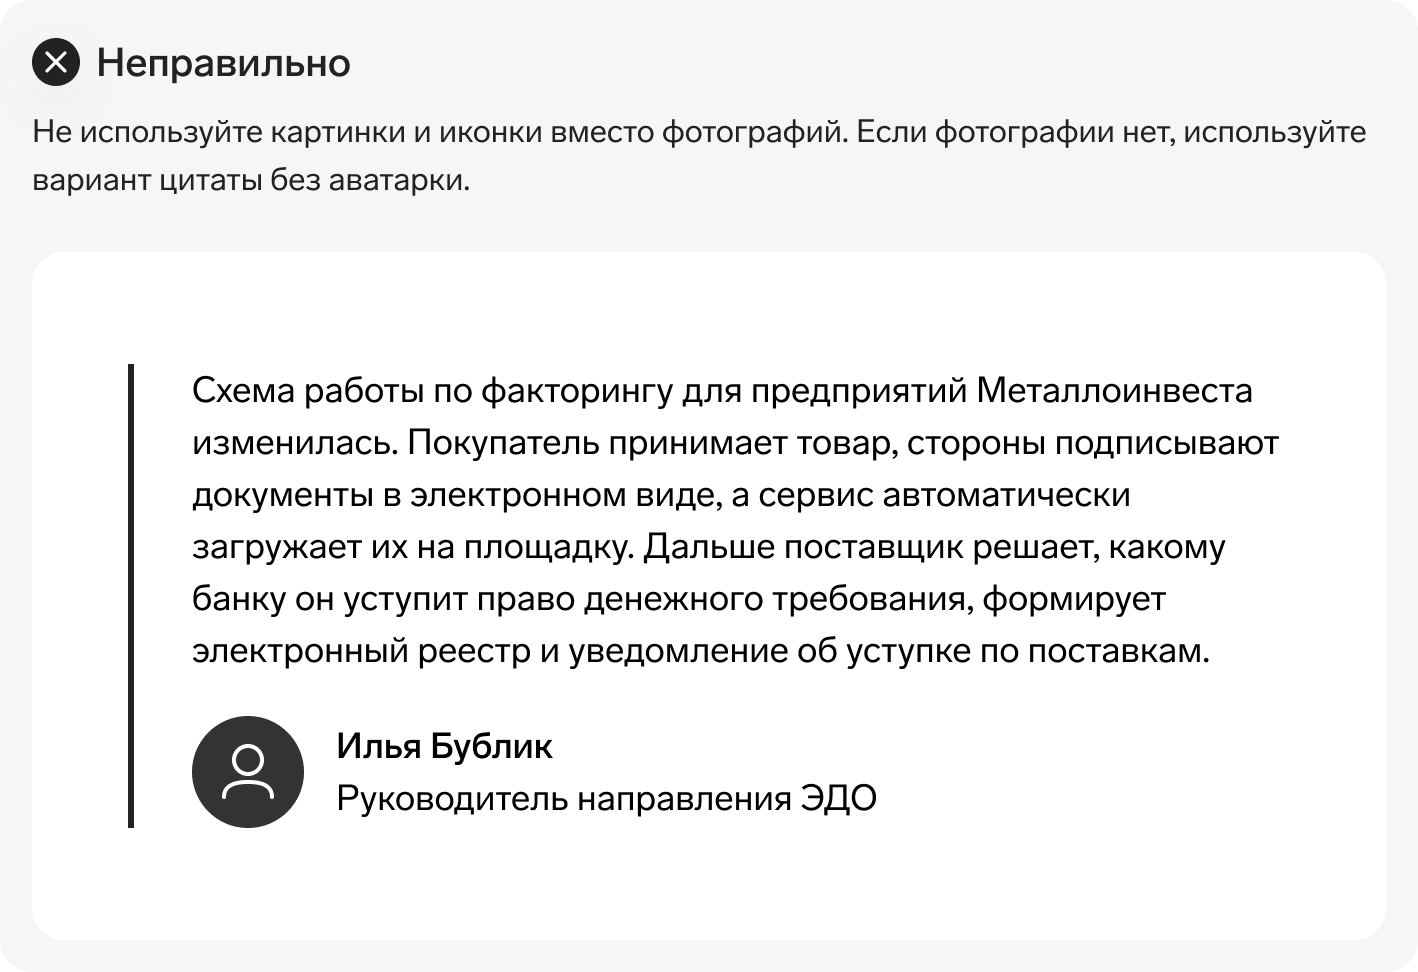
Task: Click the placeholder user avatar icon
Action: pyautogui.click(x=248, y=772)
